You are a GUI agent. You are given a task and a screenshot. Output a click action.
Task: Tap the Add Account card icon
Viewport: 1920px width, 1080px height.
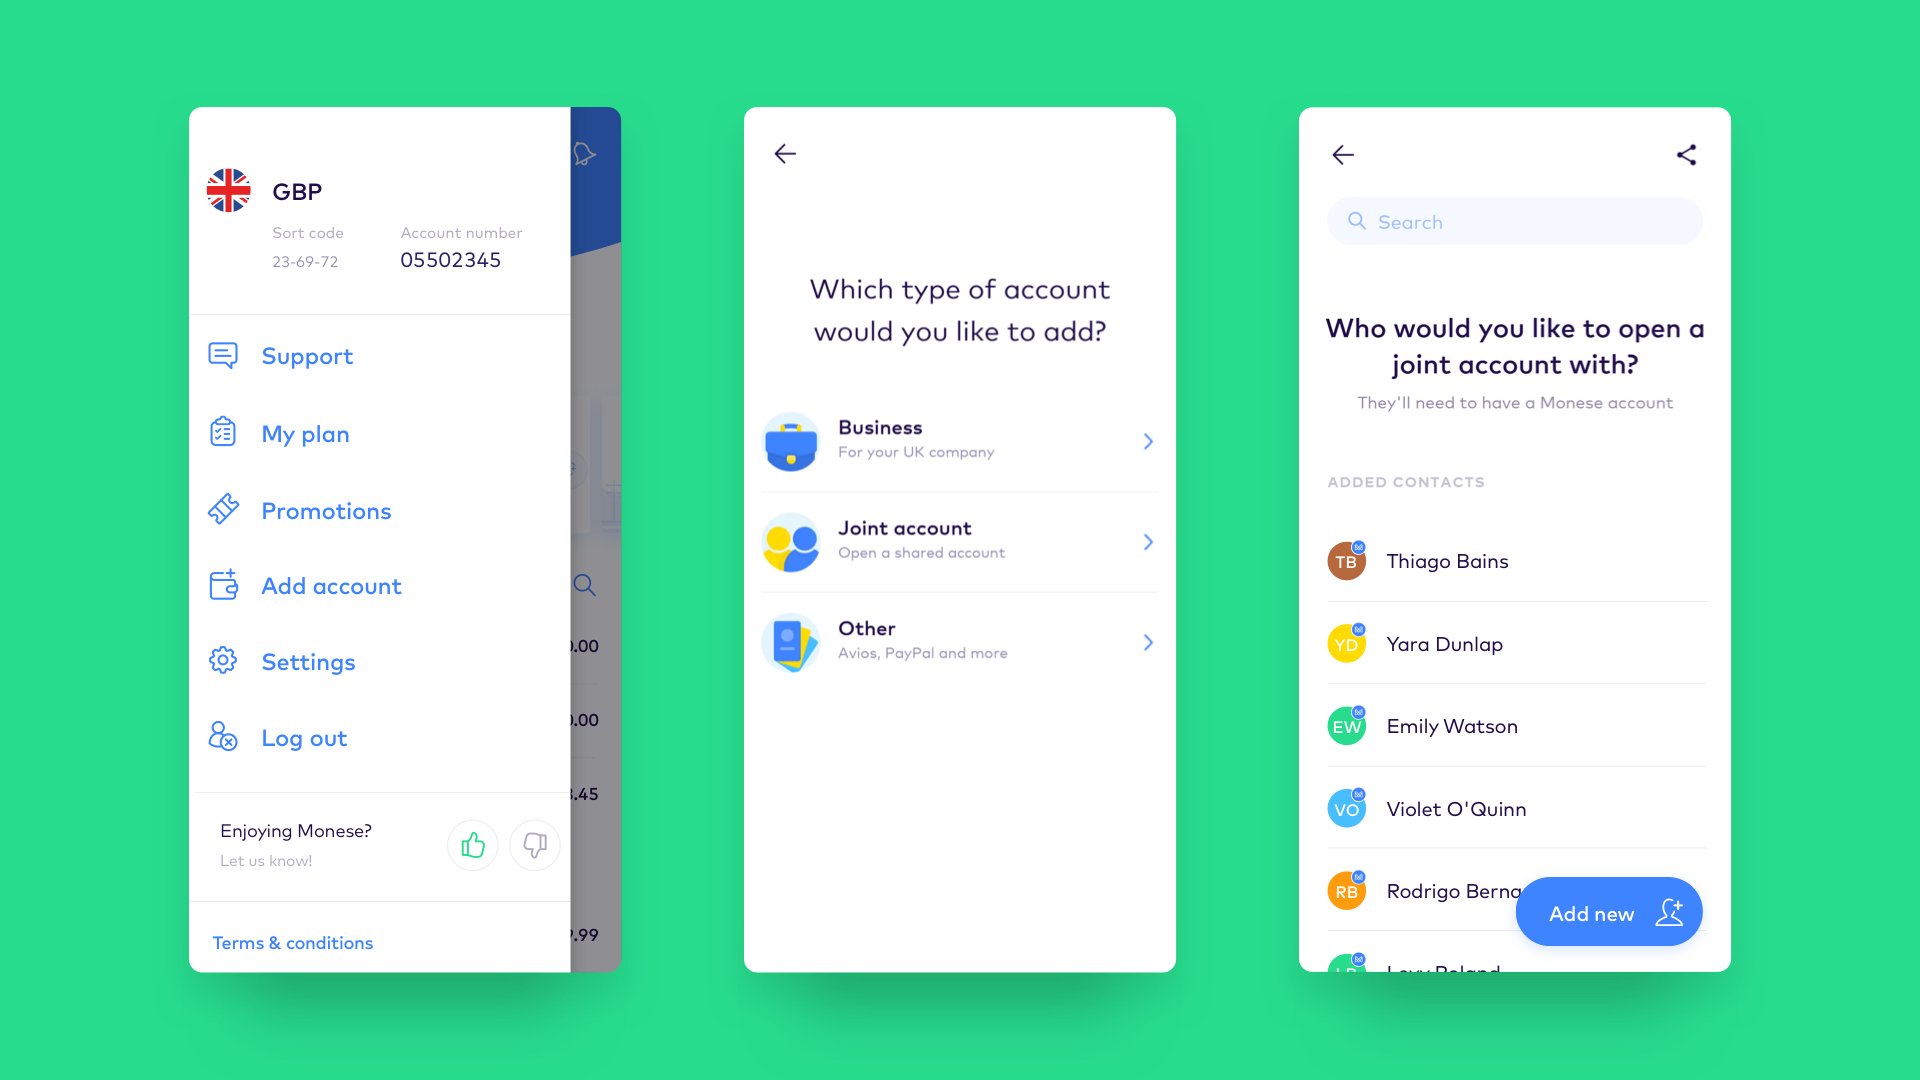click(x=222, y=584)
